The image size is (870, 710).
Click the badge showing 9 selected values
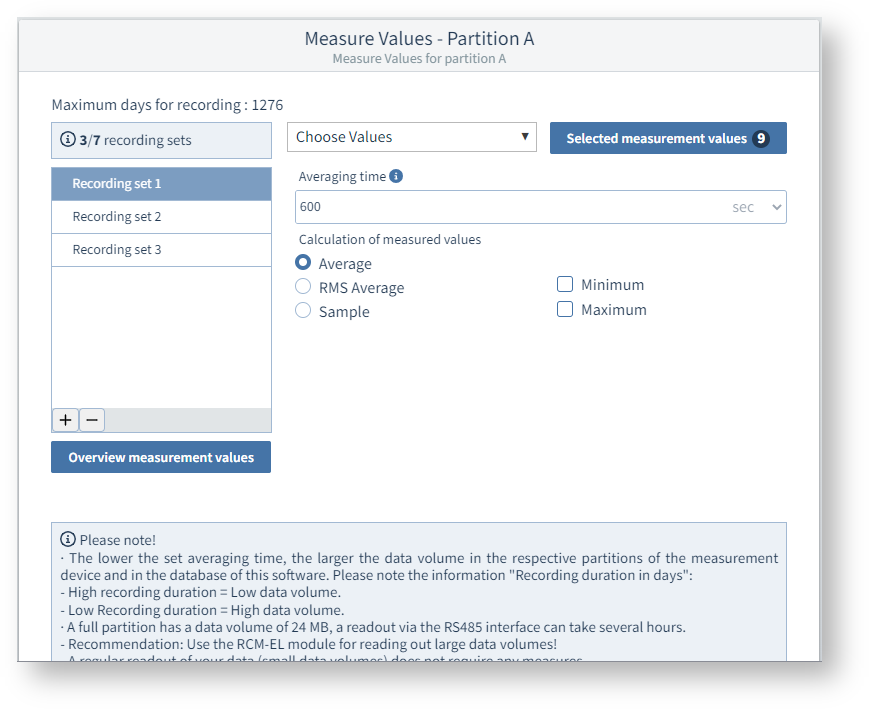[x=761, y=138]
